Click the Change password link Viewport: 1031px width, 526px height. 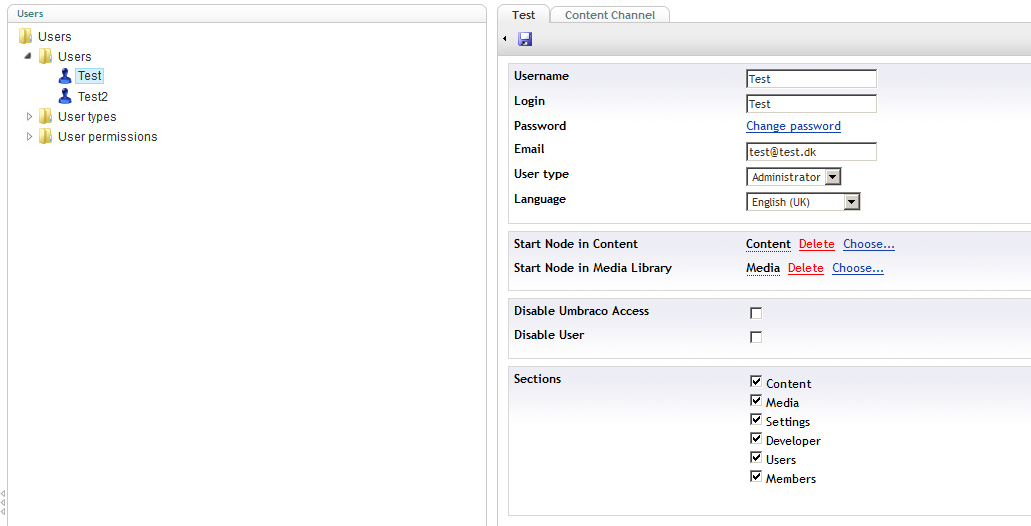793,126
